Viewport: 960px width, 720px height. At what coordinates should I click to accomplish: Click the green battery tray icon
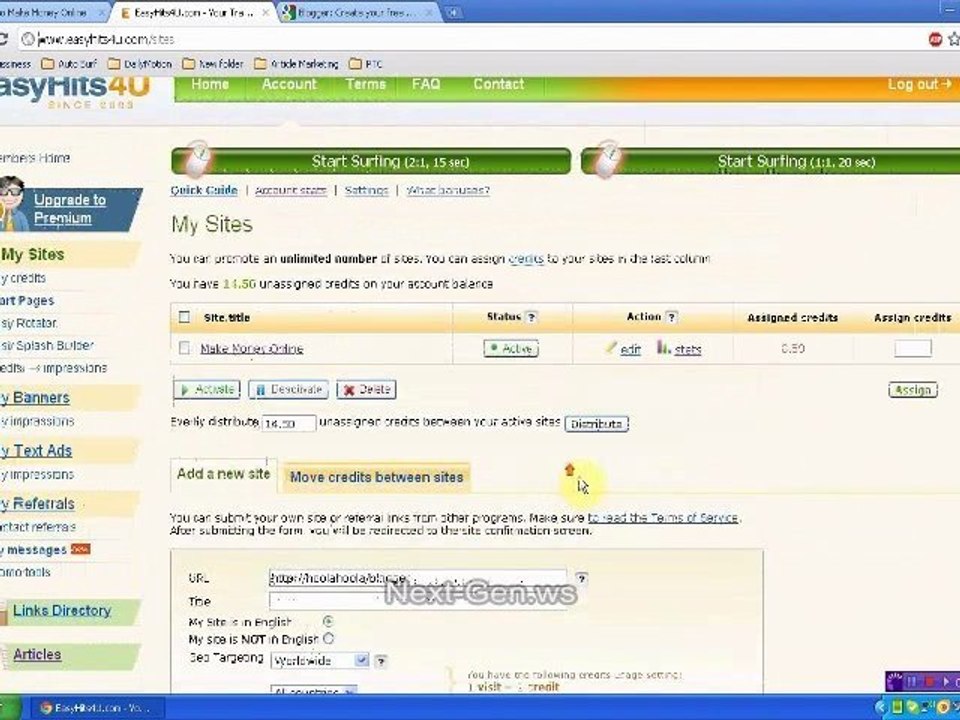(897, 708)
